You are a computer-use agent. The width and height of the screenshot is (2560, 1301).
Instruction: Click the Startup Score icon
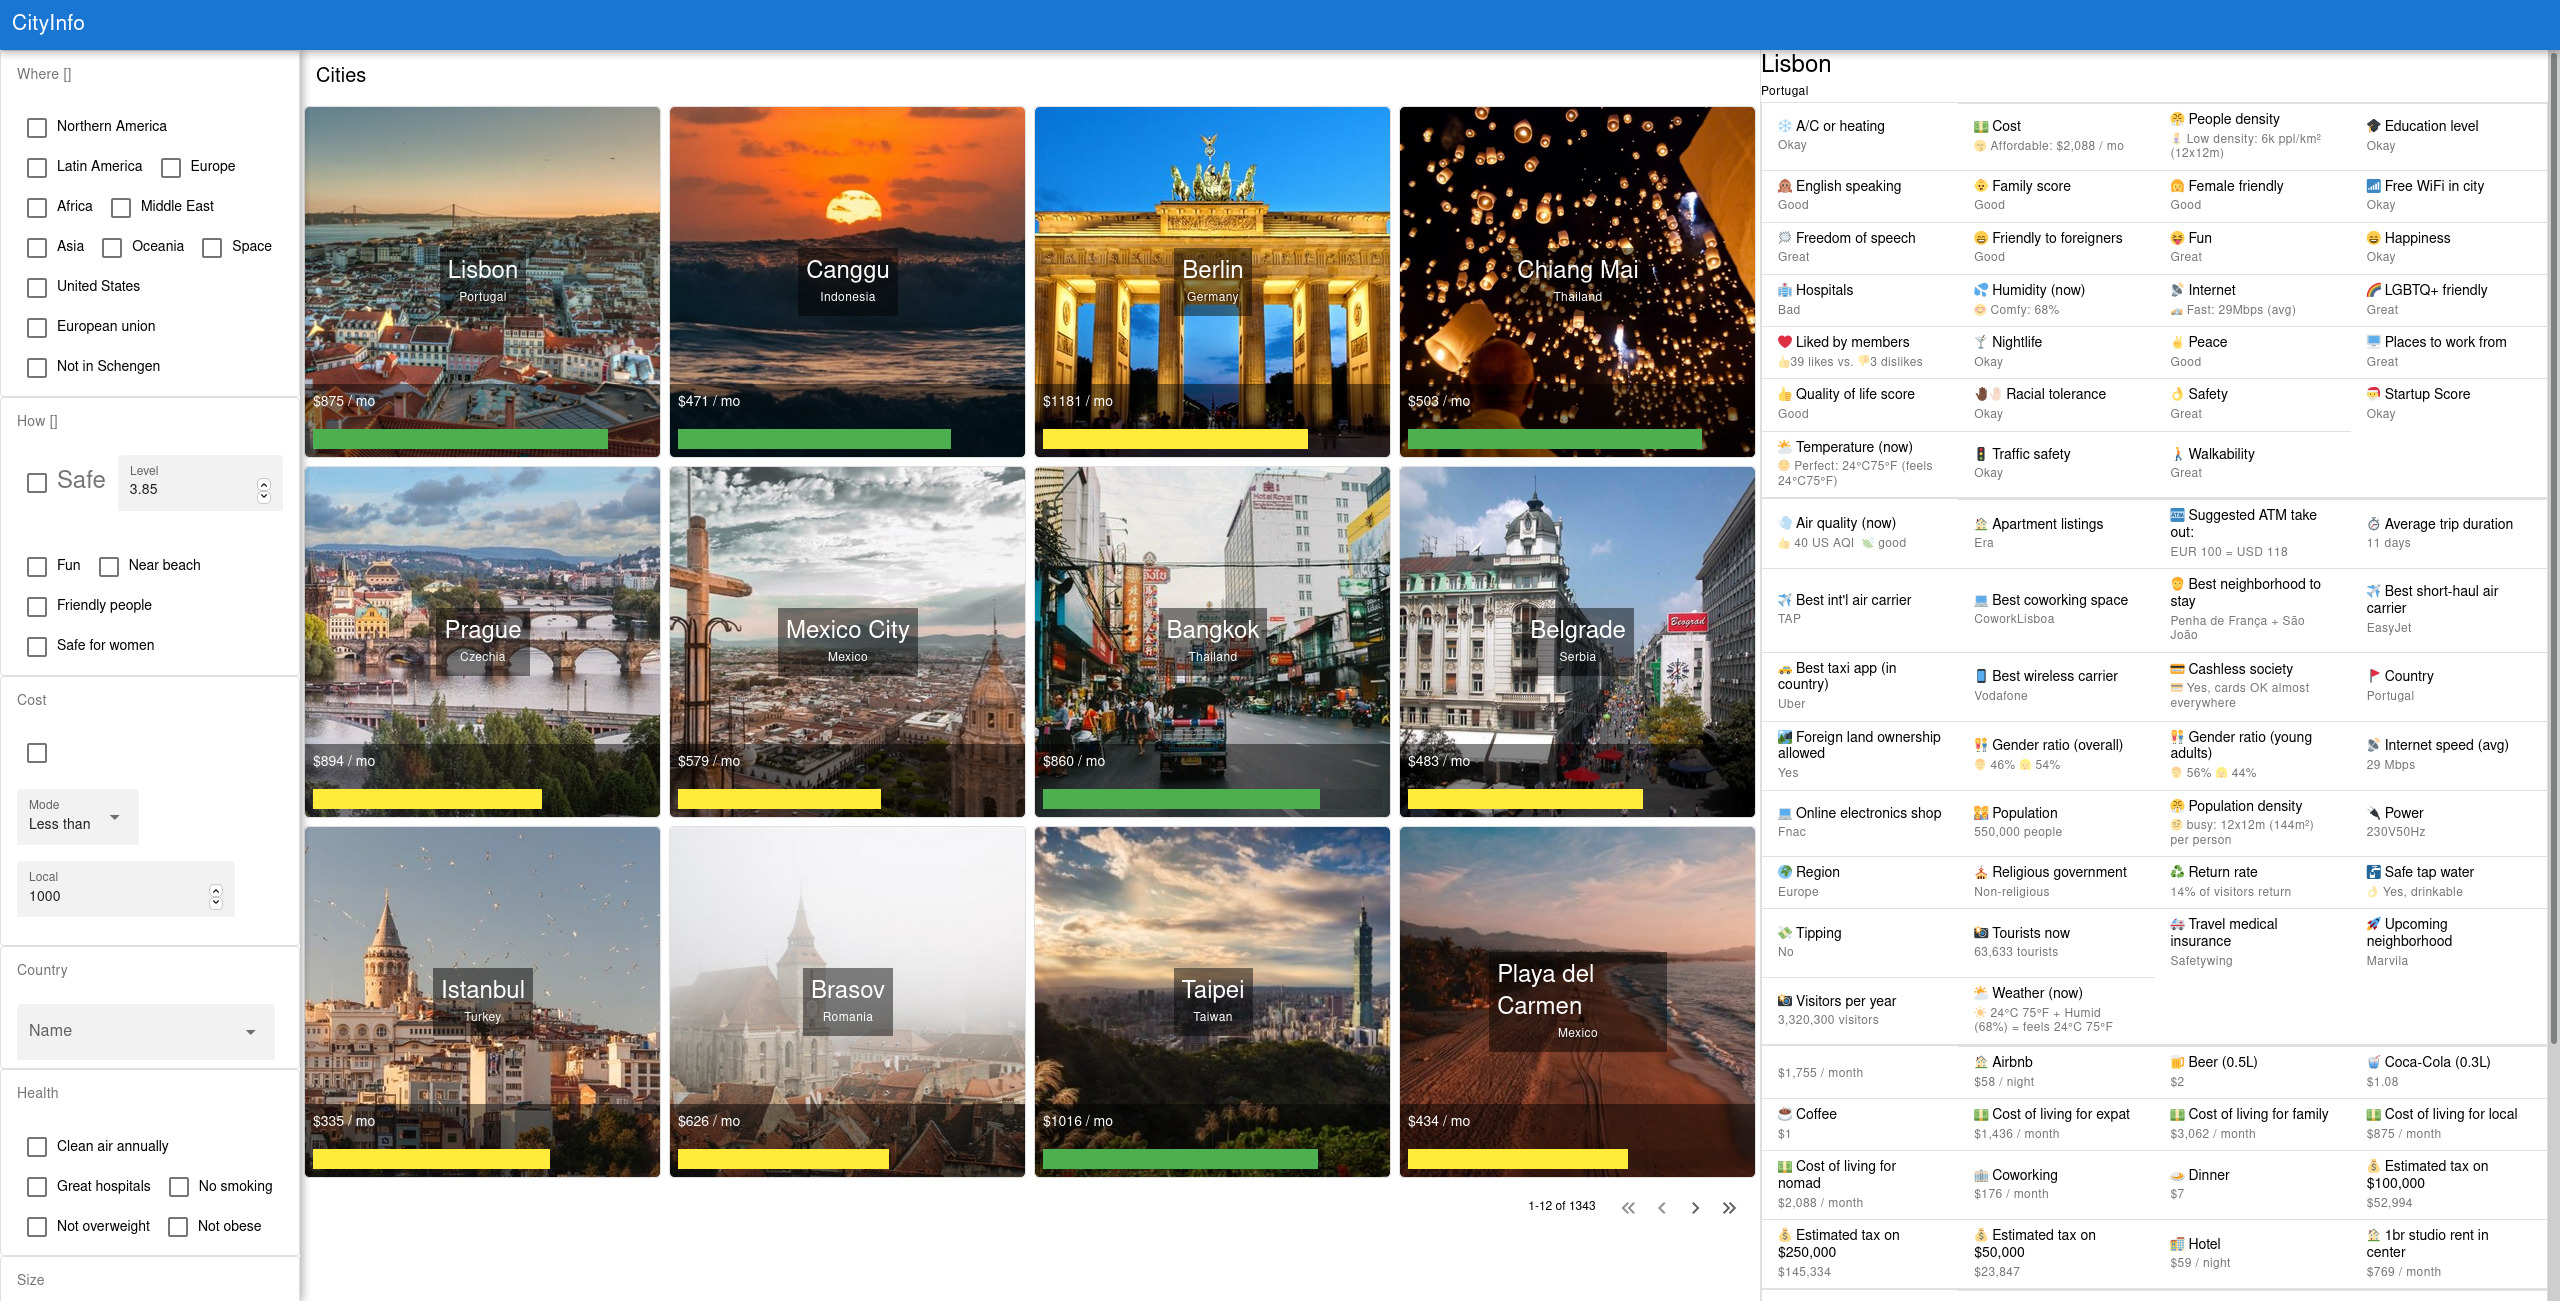point(2373,394)
